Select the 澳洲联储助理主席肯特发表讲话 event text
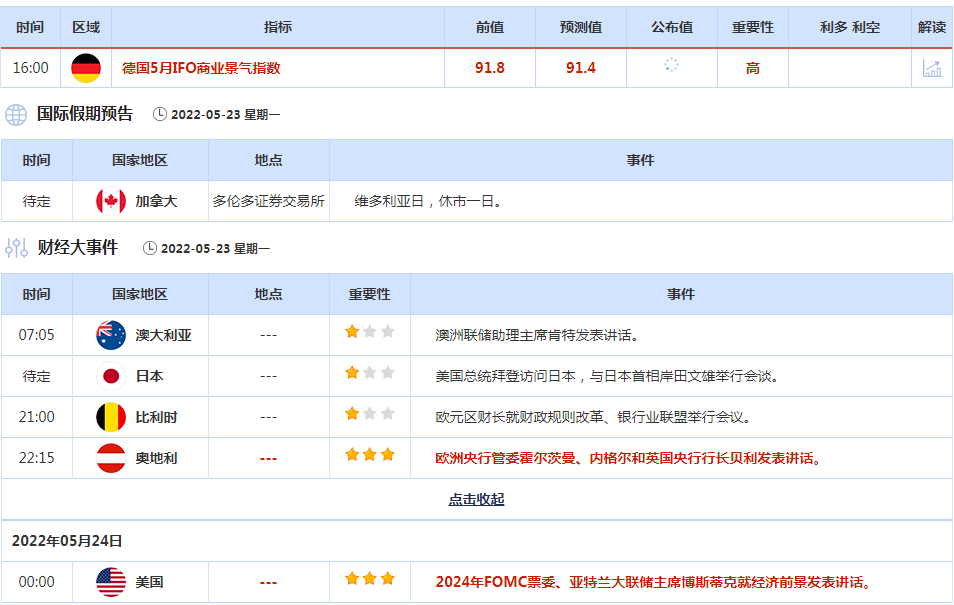 coord(537,335)
